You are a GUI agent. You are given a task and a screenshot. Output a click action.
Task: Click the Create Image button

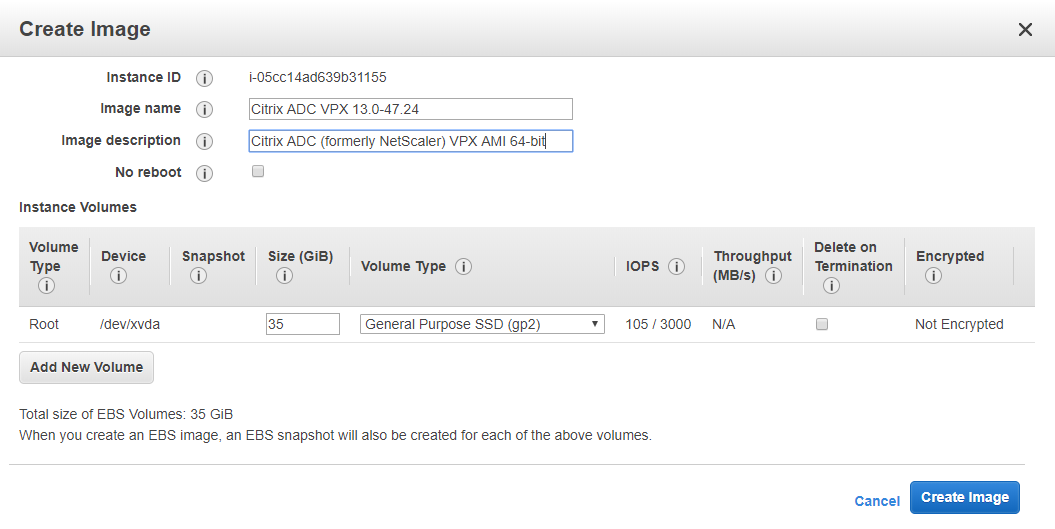965,498
